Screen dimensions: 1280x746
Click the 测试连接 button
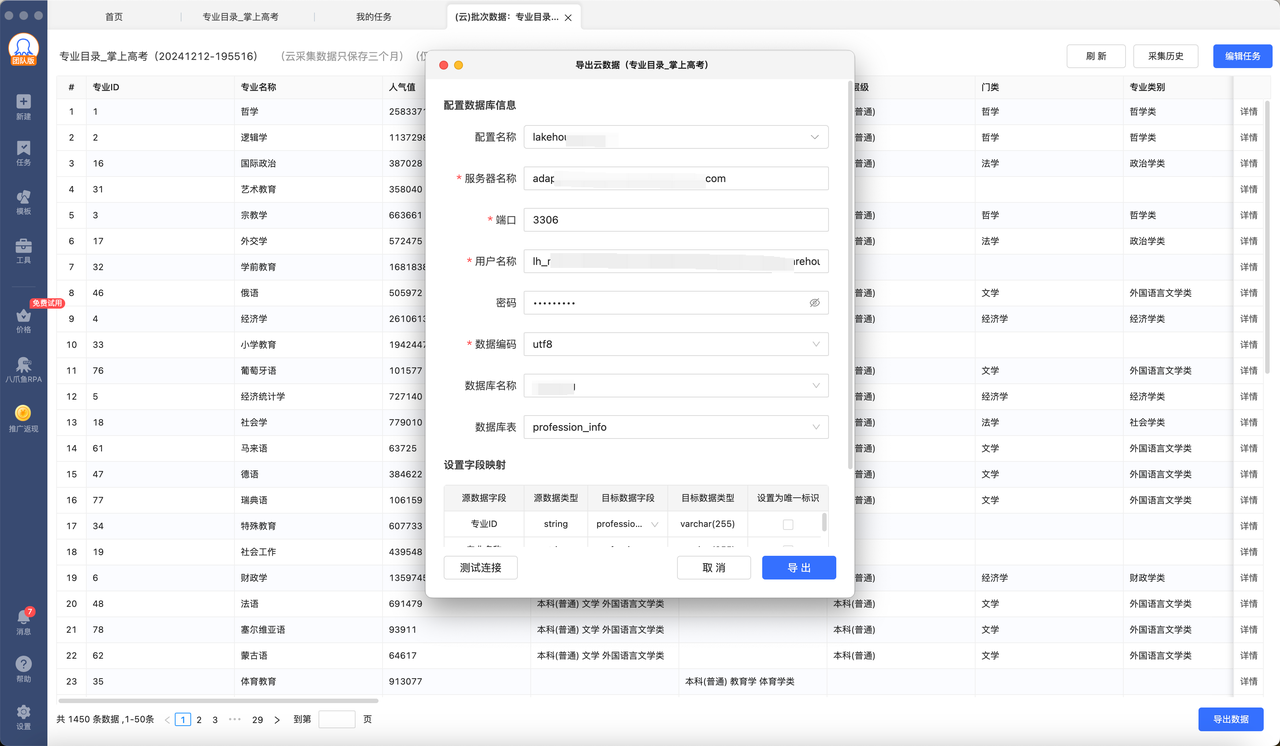(x=480, y=568)
